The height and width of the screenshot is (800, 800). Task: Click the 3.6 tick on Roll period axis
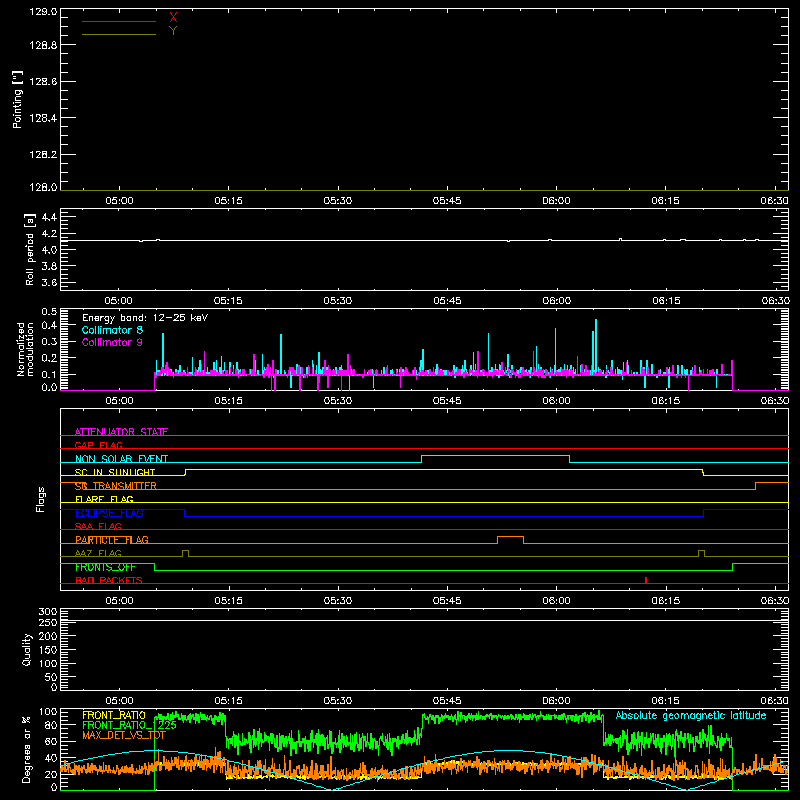coord(49,283)
